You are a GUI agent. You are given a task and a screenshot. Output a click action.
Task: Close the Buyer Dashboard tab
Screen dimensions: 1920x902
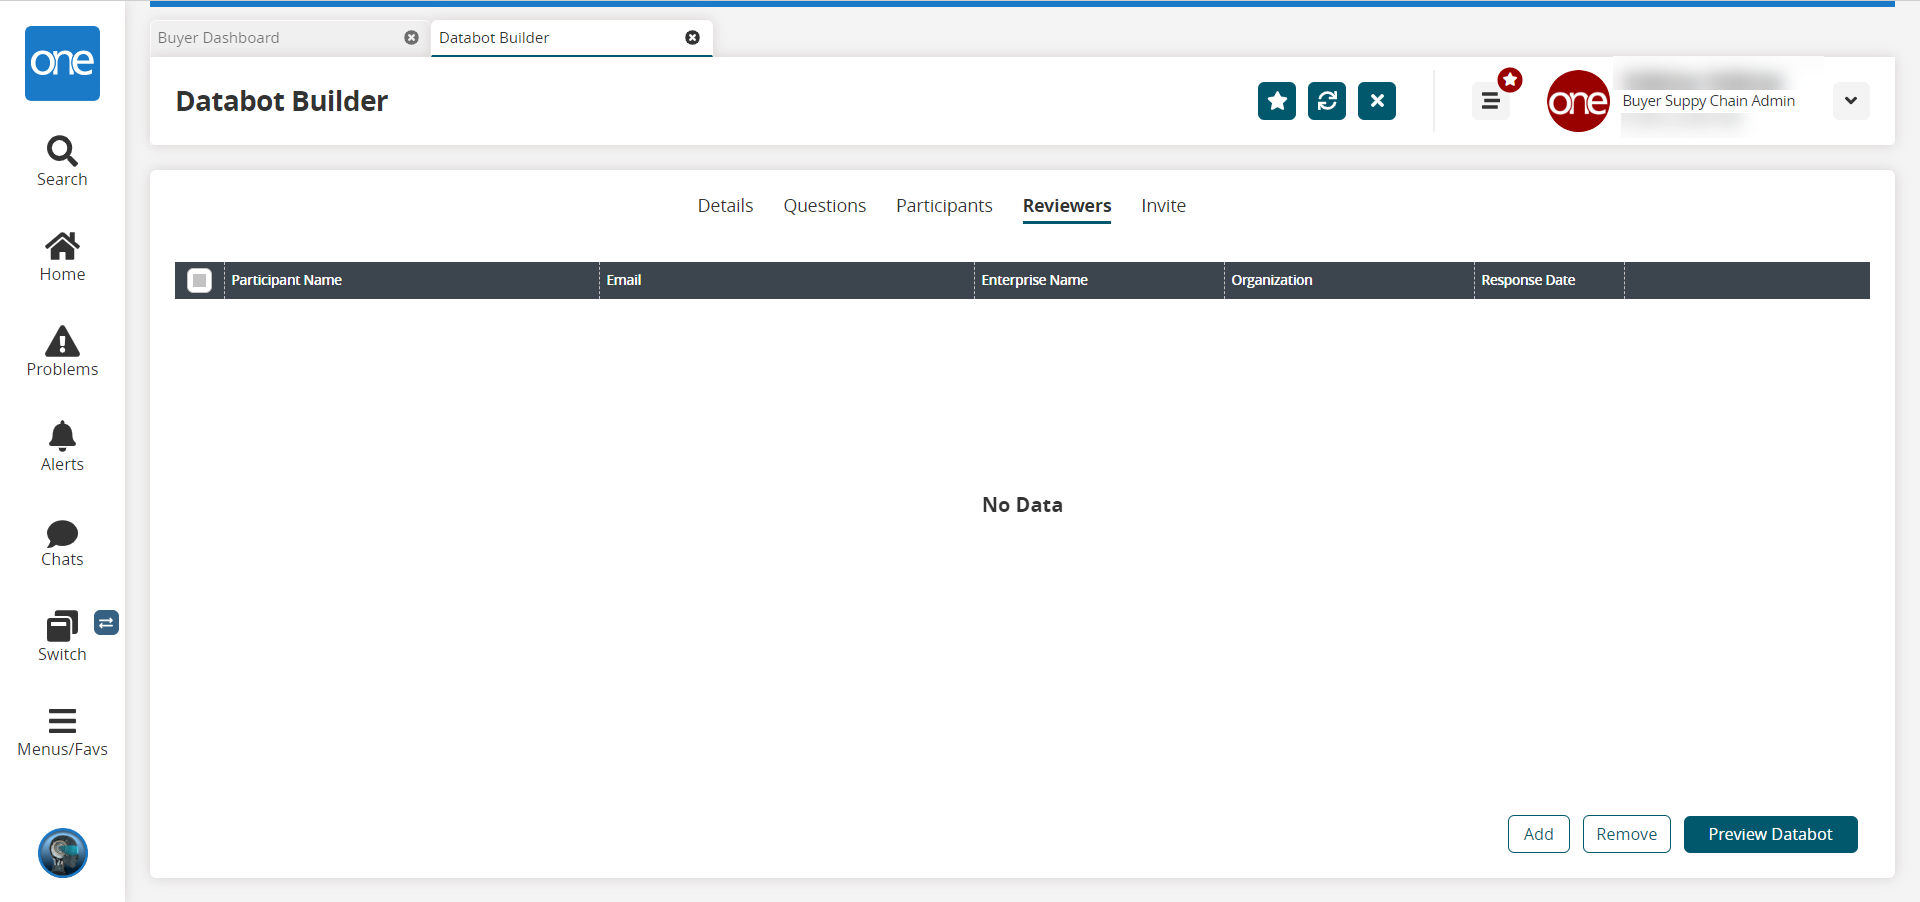pos(411,38)
